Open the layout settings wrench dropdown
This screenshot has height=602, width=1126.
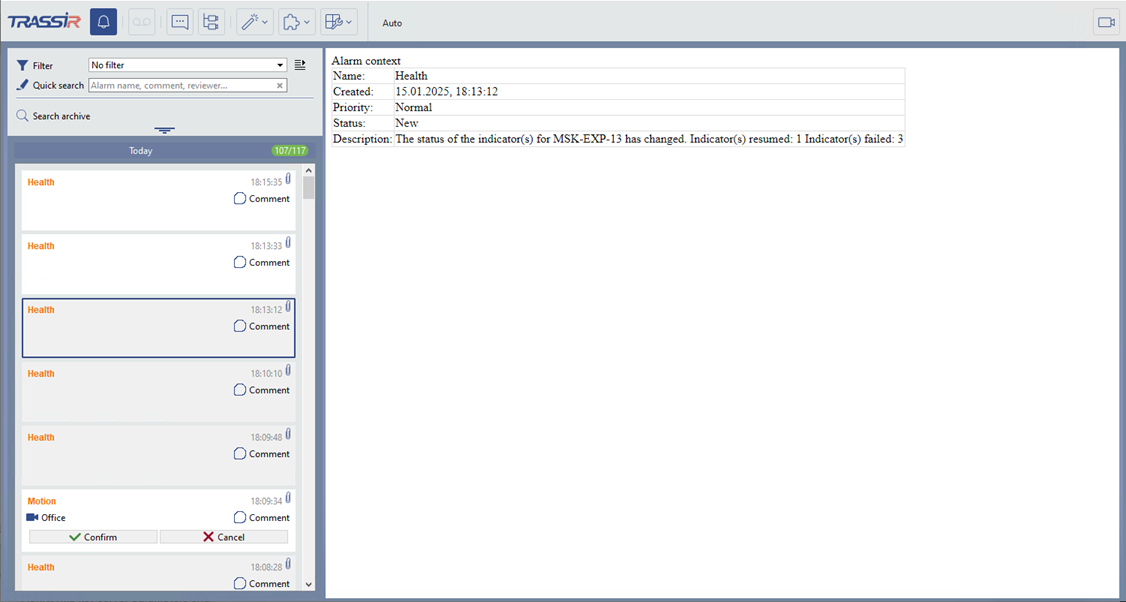pos(340,22)
